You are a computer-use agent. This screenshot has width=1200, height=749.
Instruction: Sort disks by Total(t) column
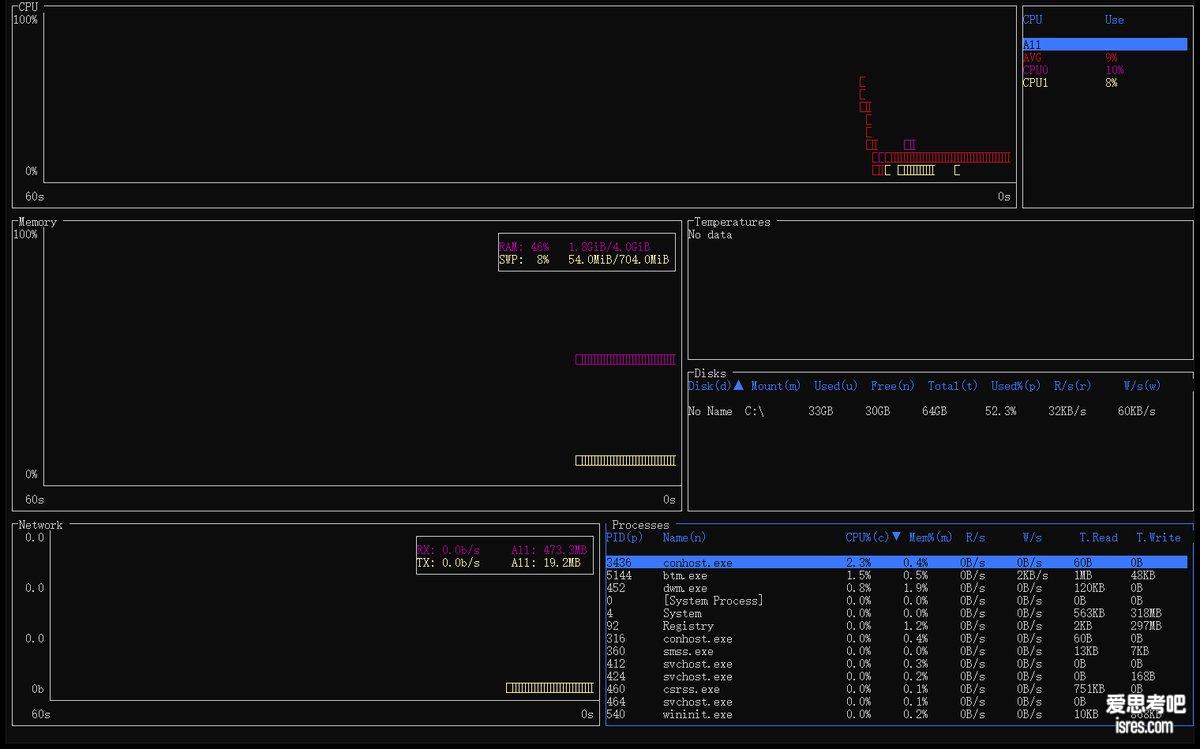click(953, 386)
